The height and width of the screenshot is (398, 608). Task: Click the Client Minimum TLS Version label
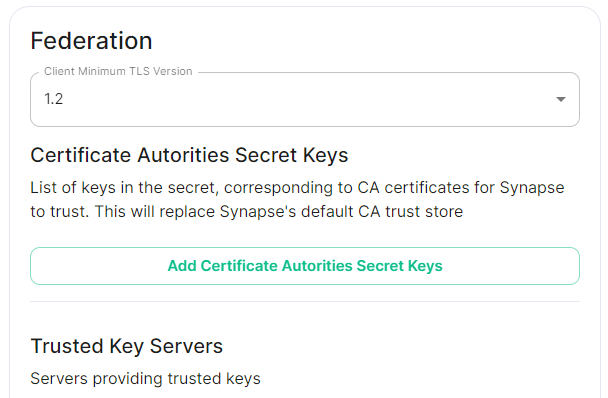pos(118,71)
